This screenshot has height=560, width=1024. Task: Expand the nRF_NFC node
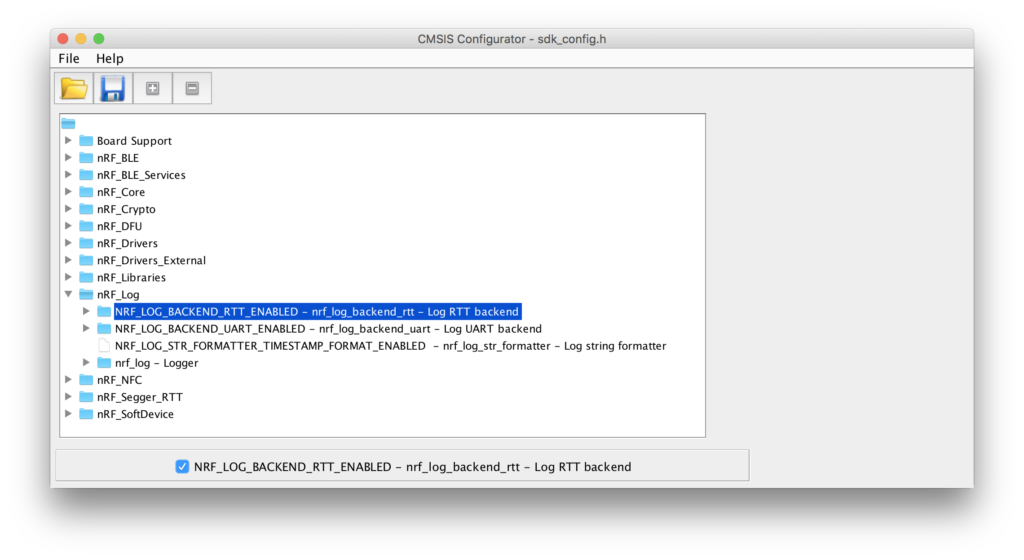[68, 379]
